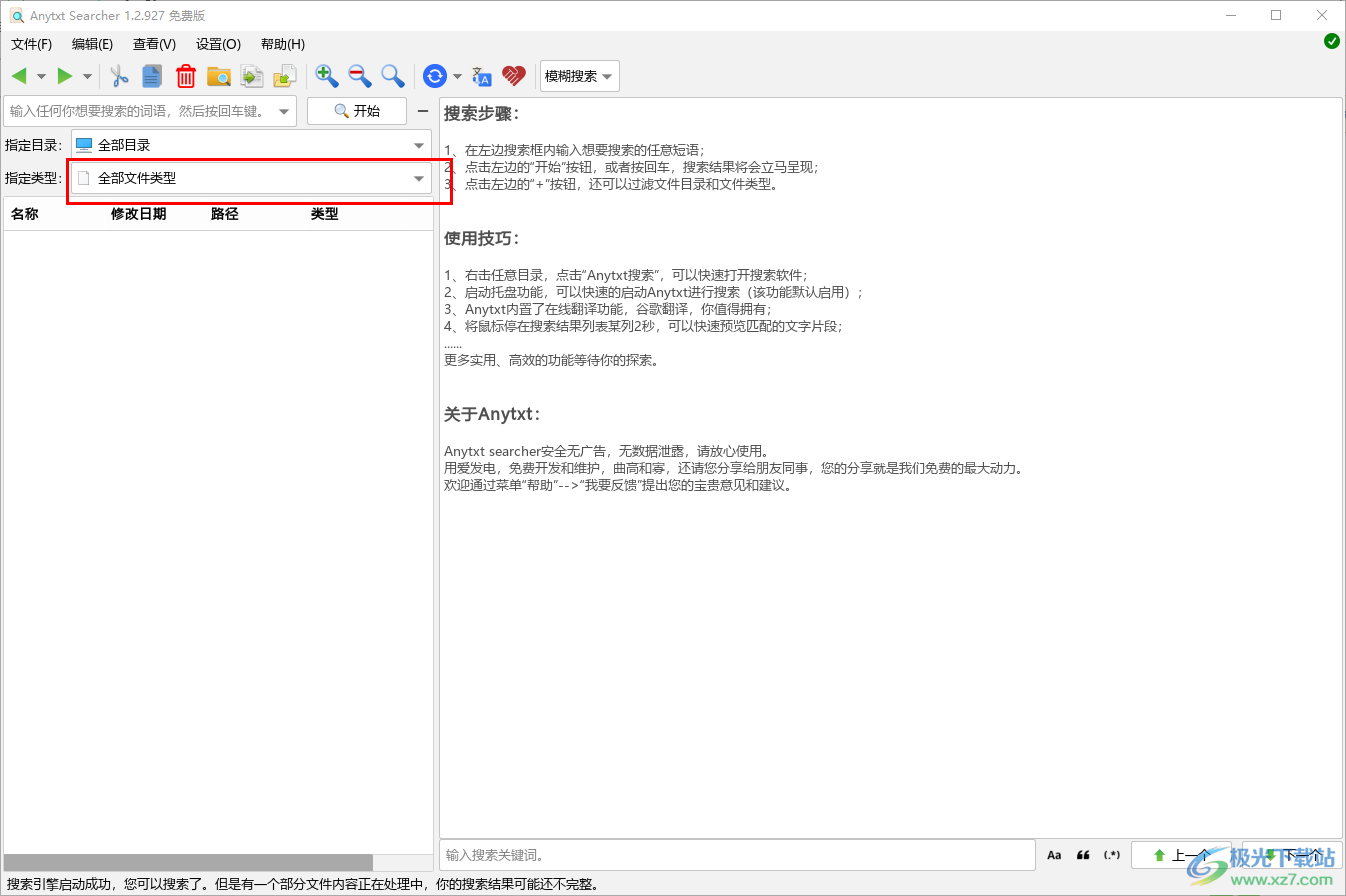Click the green Back arrow
This screenshot has height=896, width=1346.
tap(19, 76)
